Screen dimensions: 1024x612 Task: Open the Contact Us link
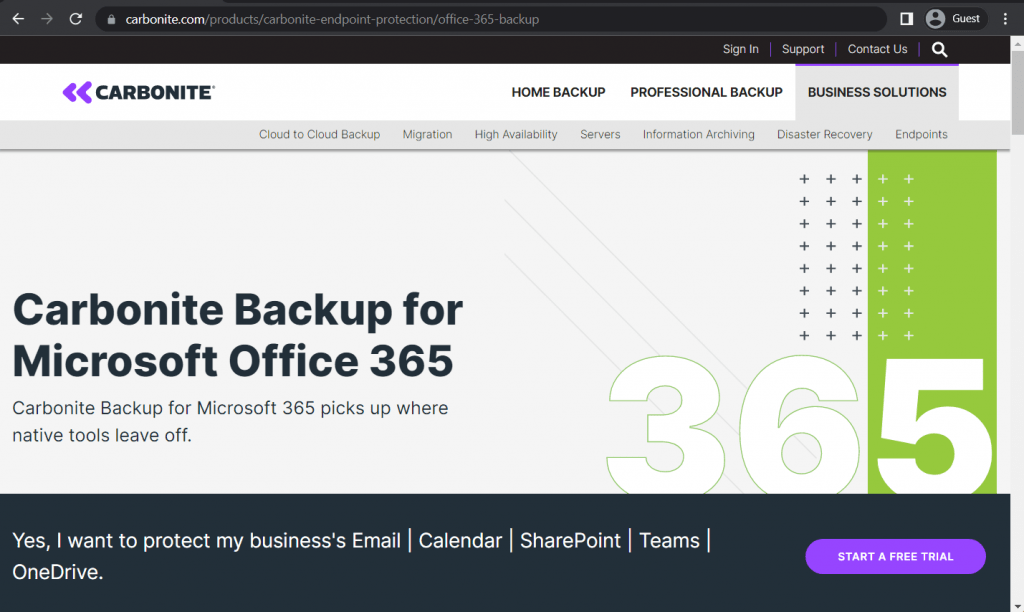tap(877, 49)
